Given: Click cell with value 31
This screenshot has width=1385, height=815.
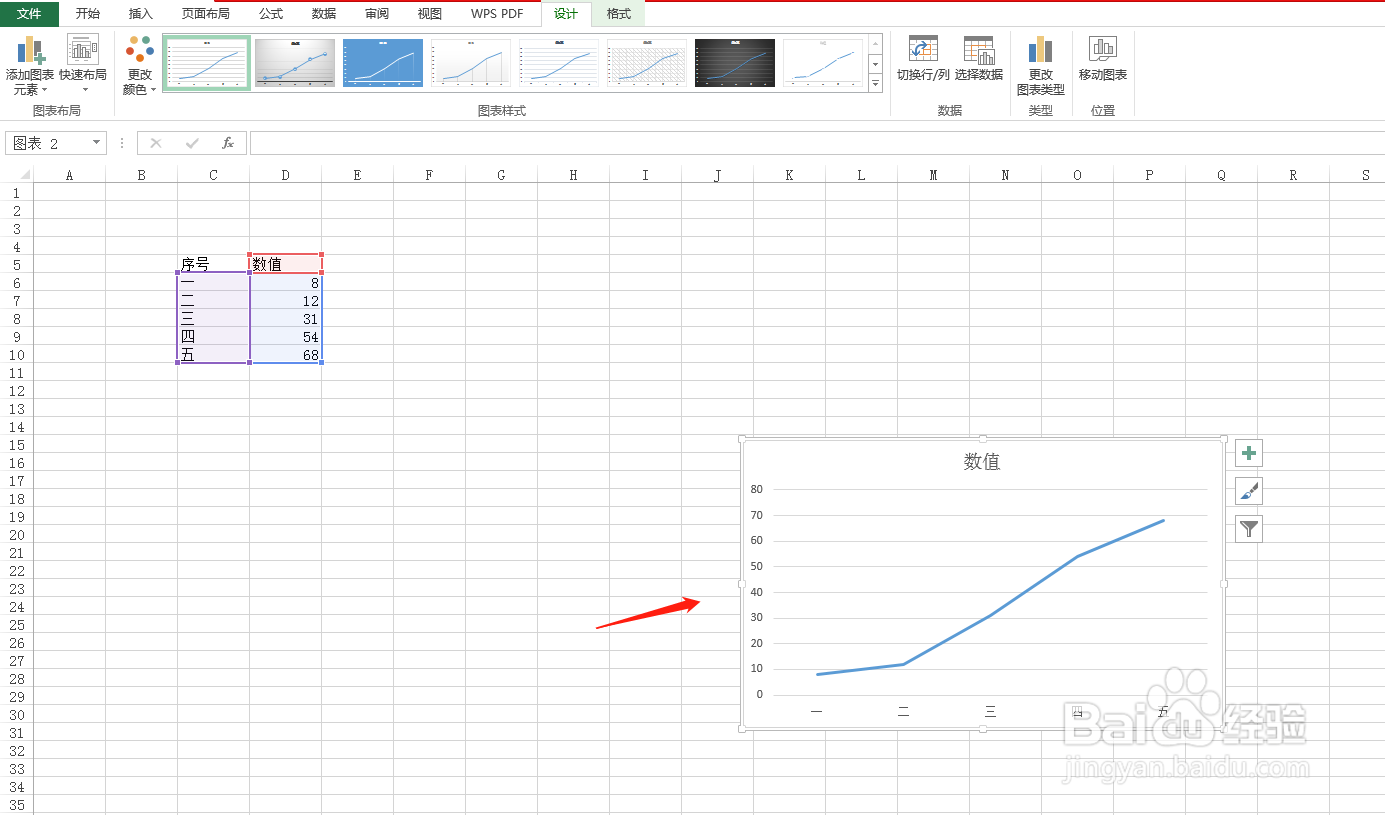Looking at the screenshot, I should 286,319.
